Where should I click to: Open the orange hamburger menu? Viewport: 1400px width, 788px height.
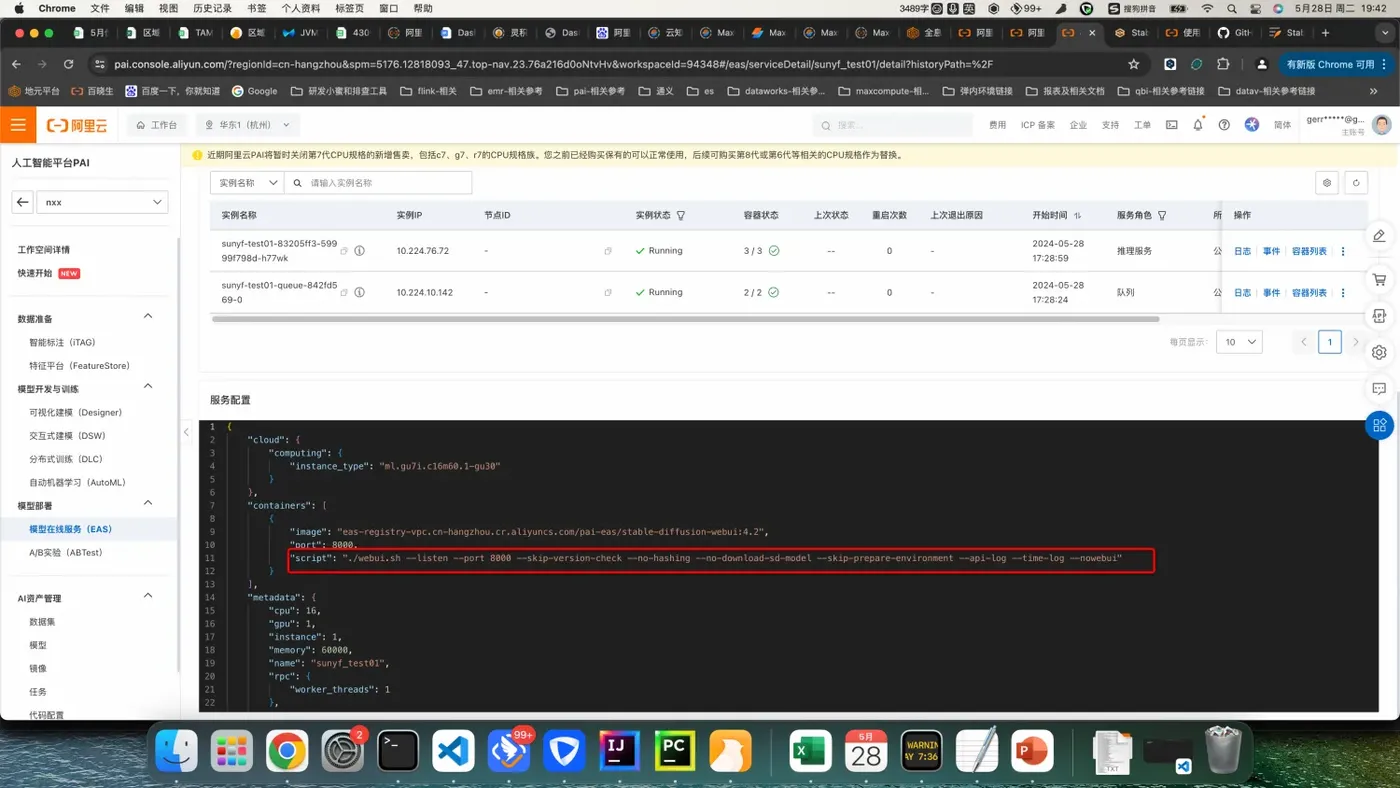[x=18, y=125]
